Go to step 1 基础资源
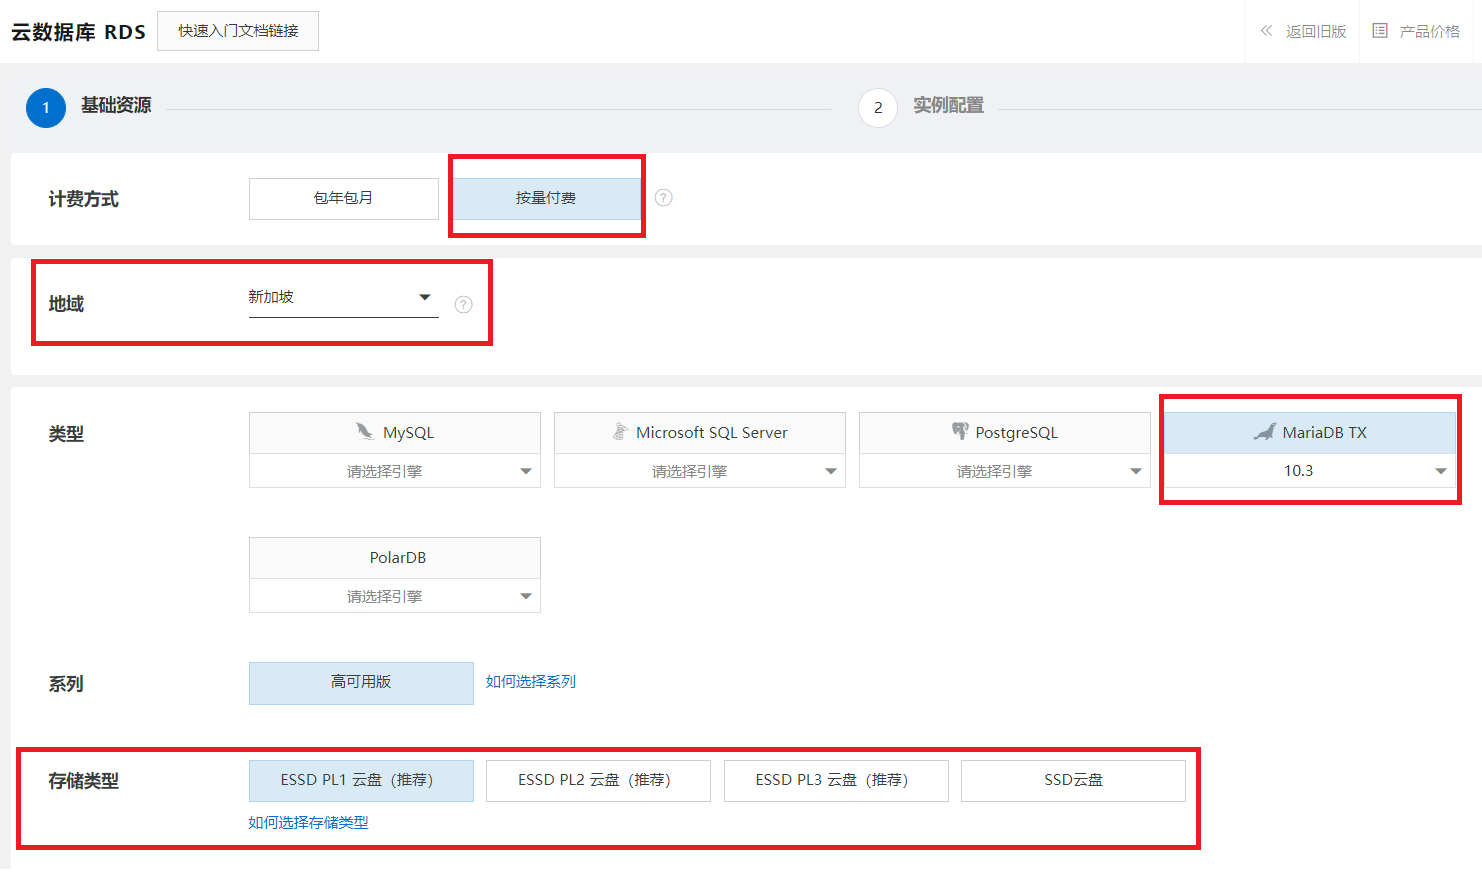The image size is (1482, 874). 89,107
